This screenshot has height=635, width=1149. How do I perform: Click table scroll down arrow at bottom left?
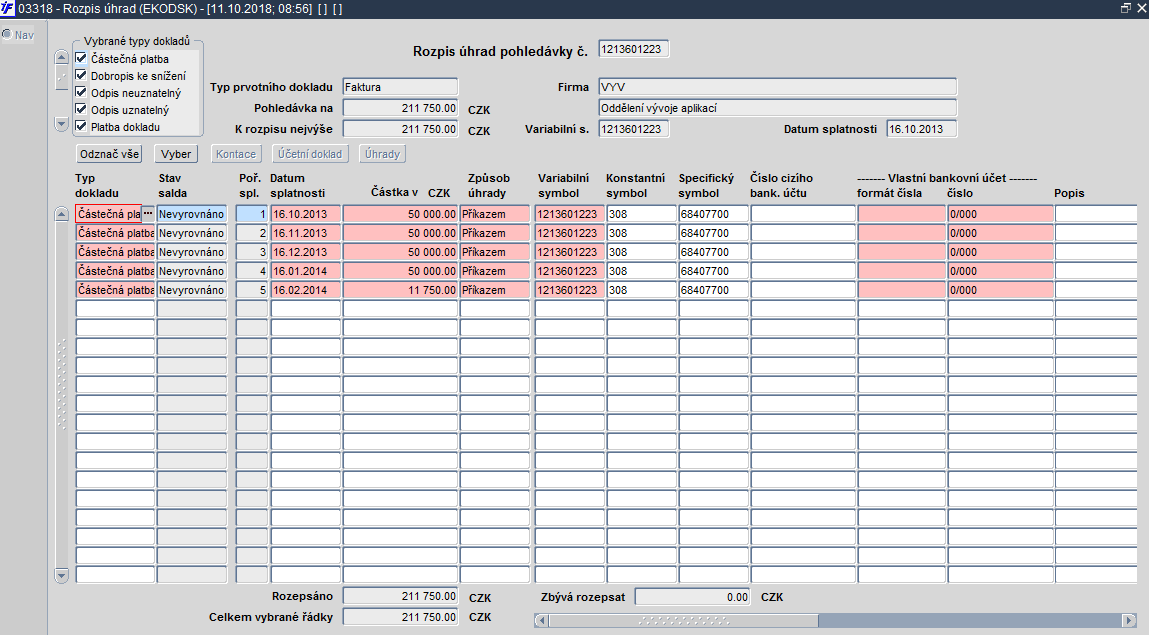[62, 576]
